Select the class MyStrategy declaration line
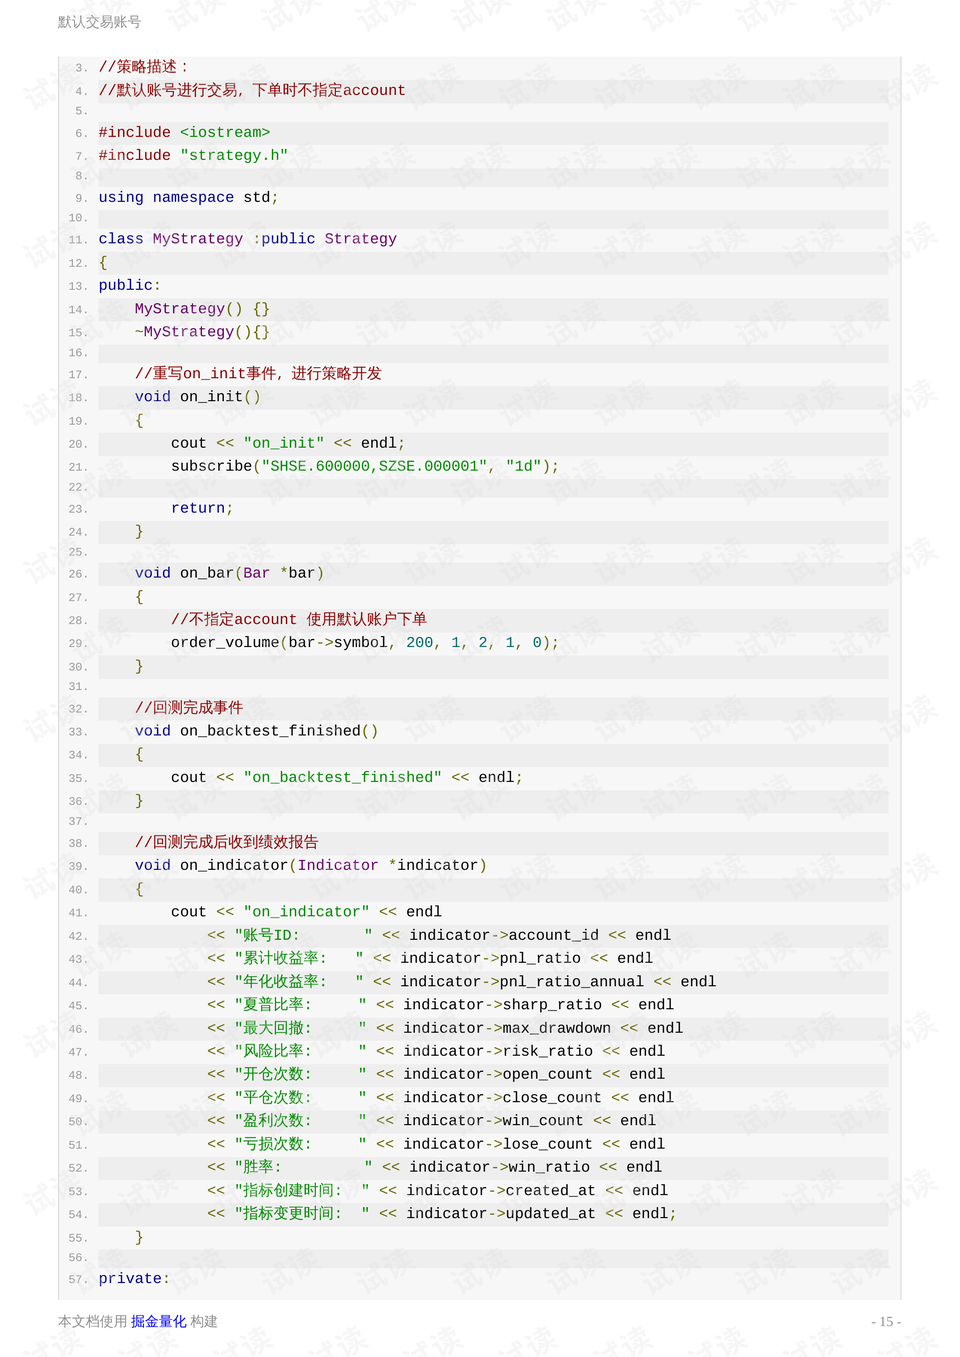This screenshot has height=1357, width=960. click(x=246, y=238)
